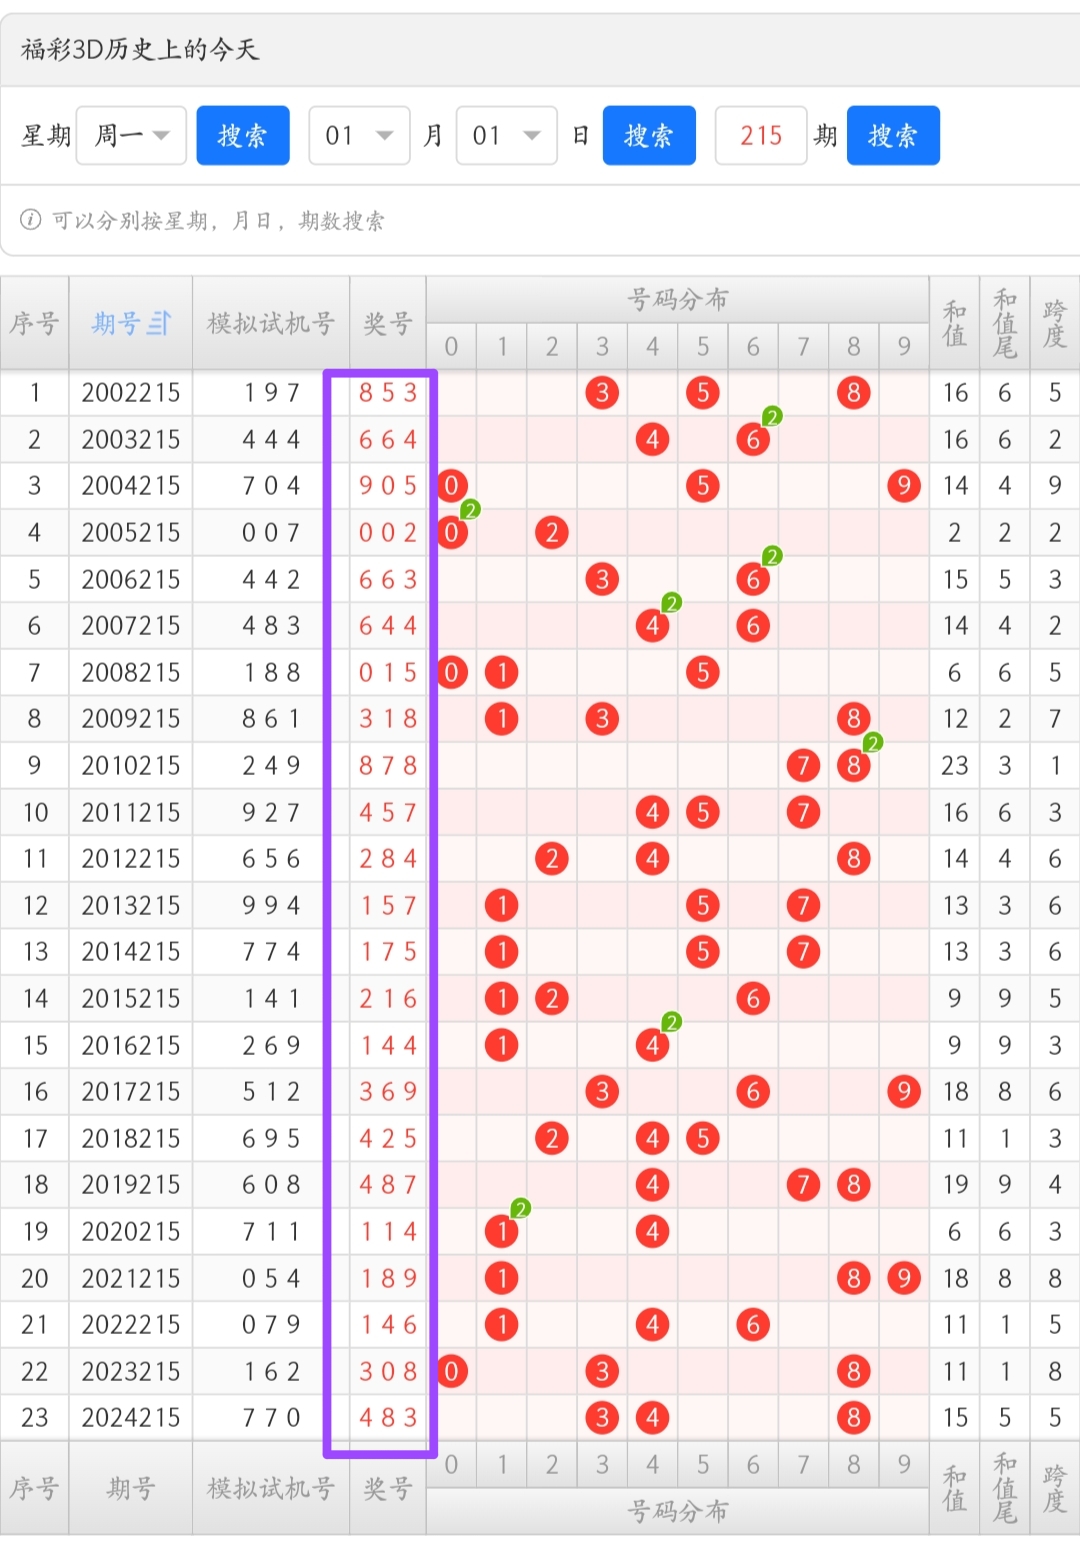Click the top 模拟试机号 column header

(271, 323)
